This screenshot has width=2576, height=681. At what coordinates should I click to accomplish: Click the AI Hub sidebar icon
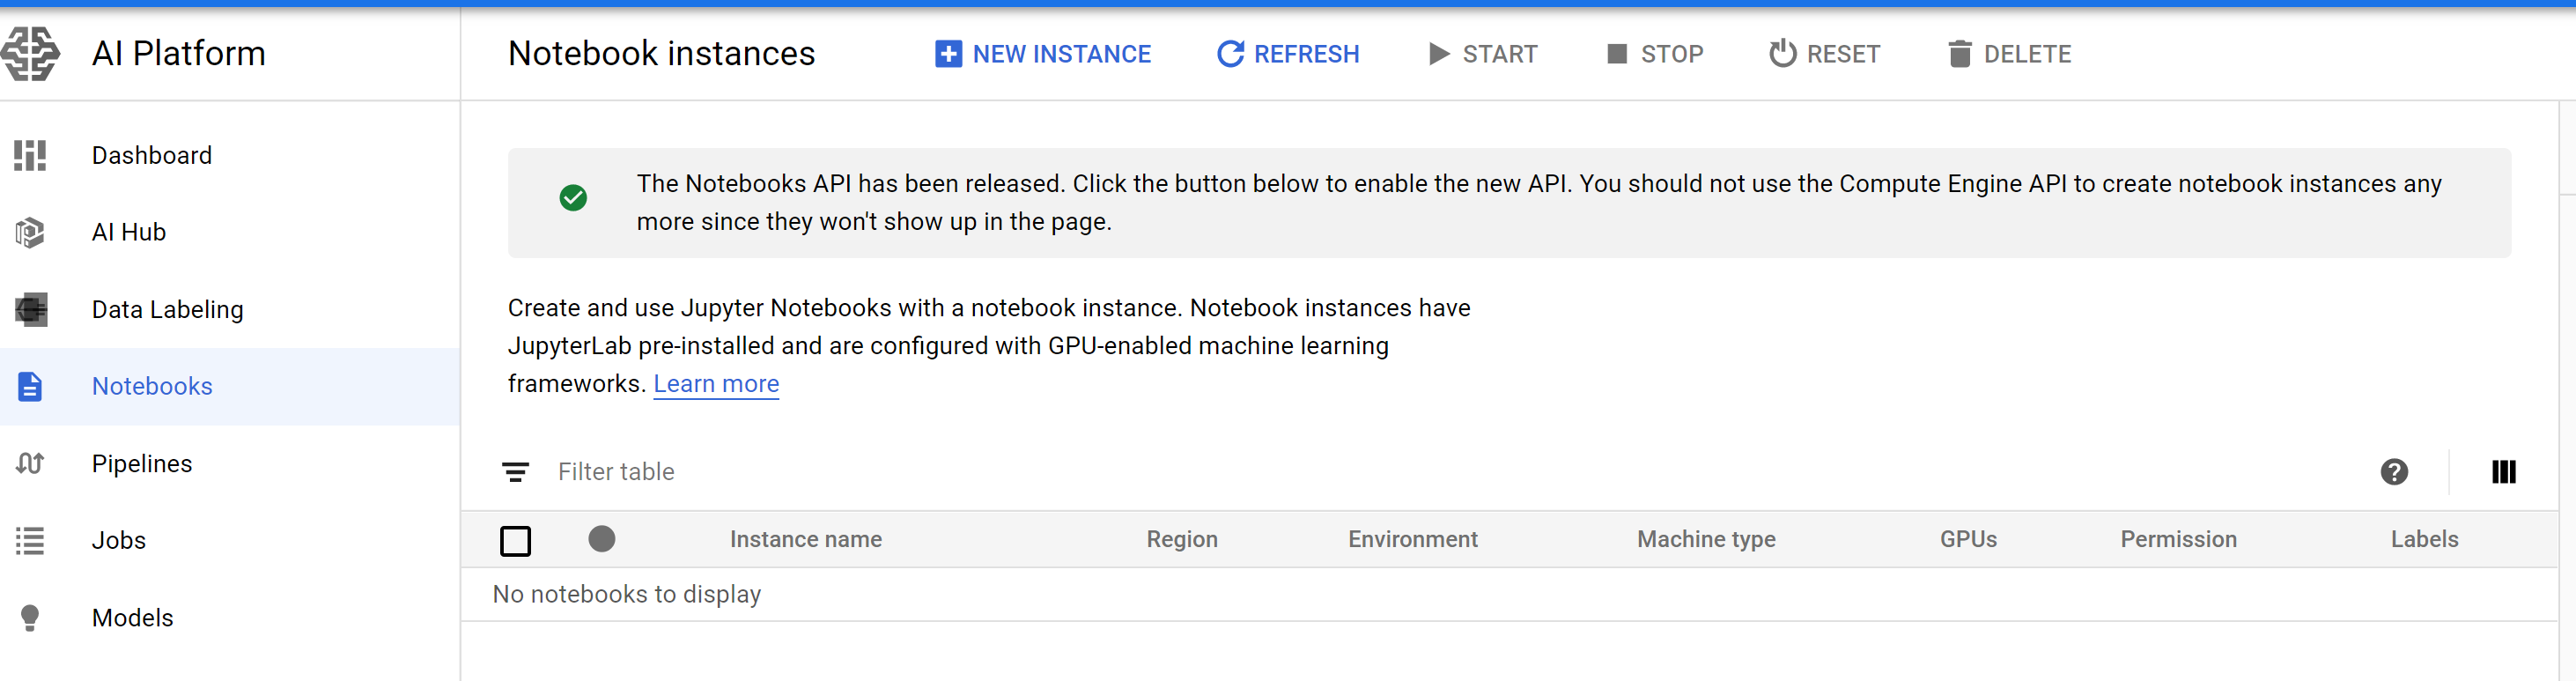coord(30,233)
